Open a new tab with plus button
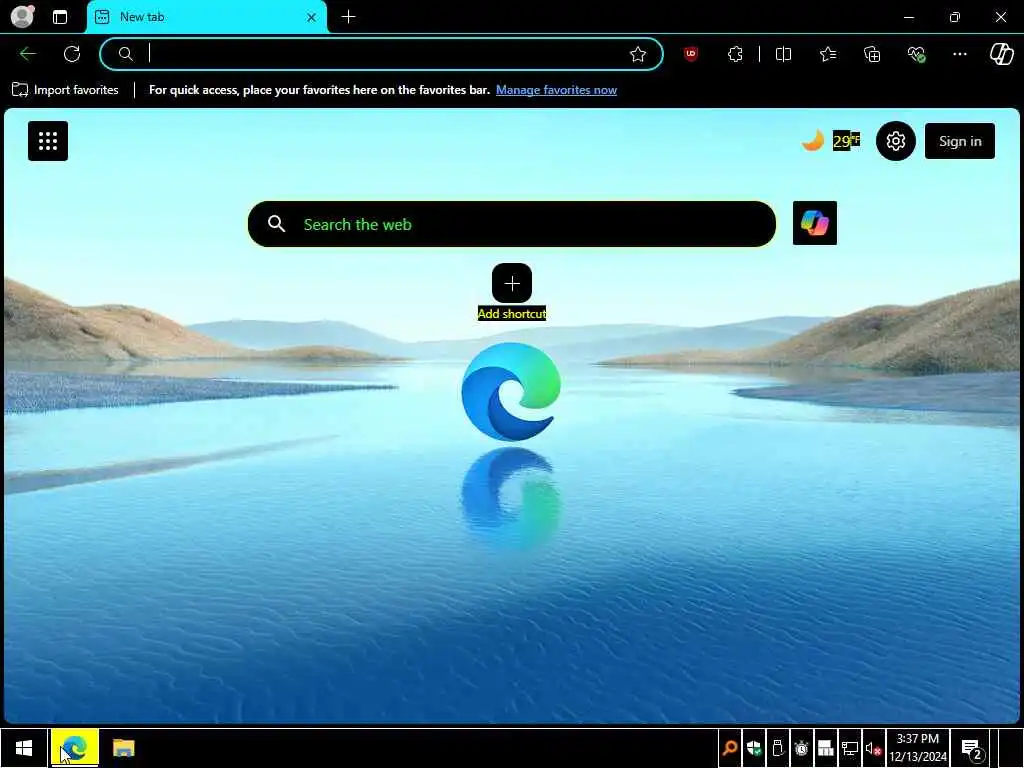 click(349, 17)
